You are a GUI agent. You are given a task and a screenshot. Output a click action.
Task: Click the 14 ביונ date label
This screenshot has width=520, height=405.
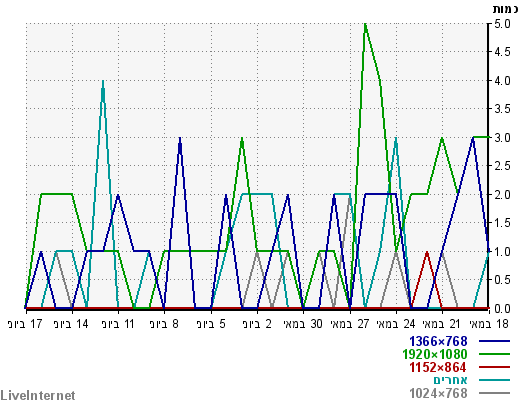71,324
